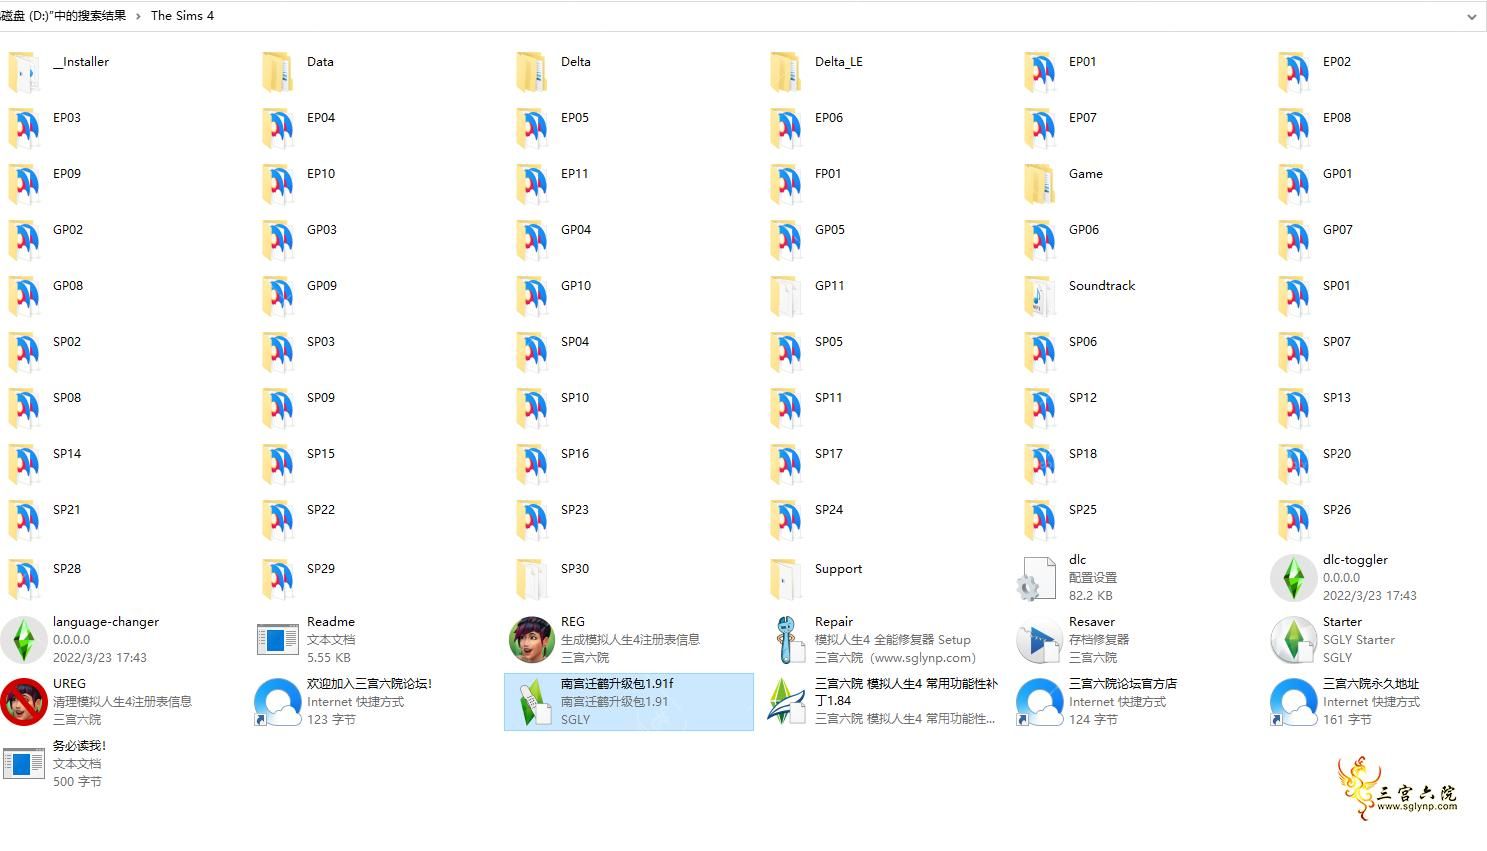1487x851 pixels.
Task: Click the SP26 folder label
Action: click(x=1336, y=510)
